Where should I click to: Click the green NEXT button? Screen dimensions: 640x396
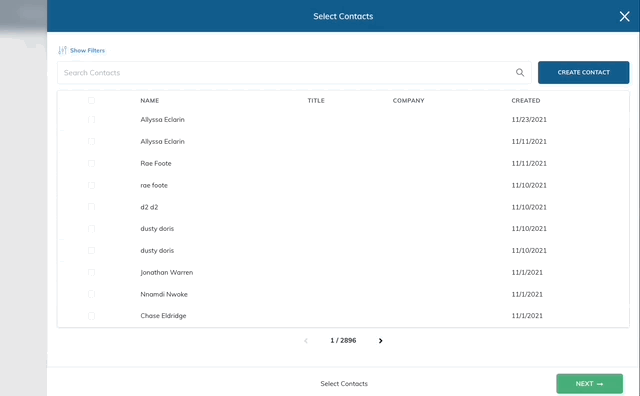(x=589, y=384)
